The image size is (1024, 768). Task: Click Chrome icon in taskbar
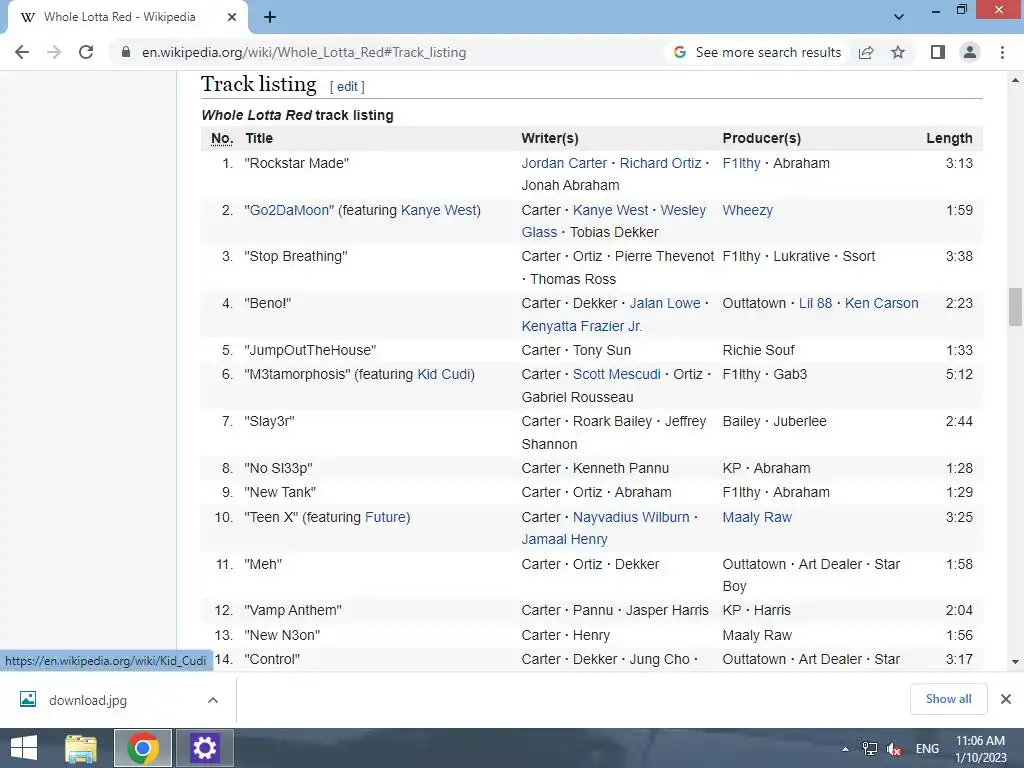[x=143, y=748]
